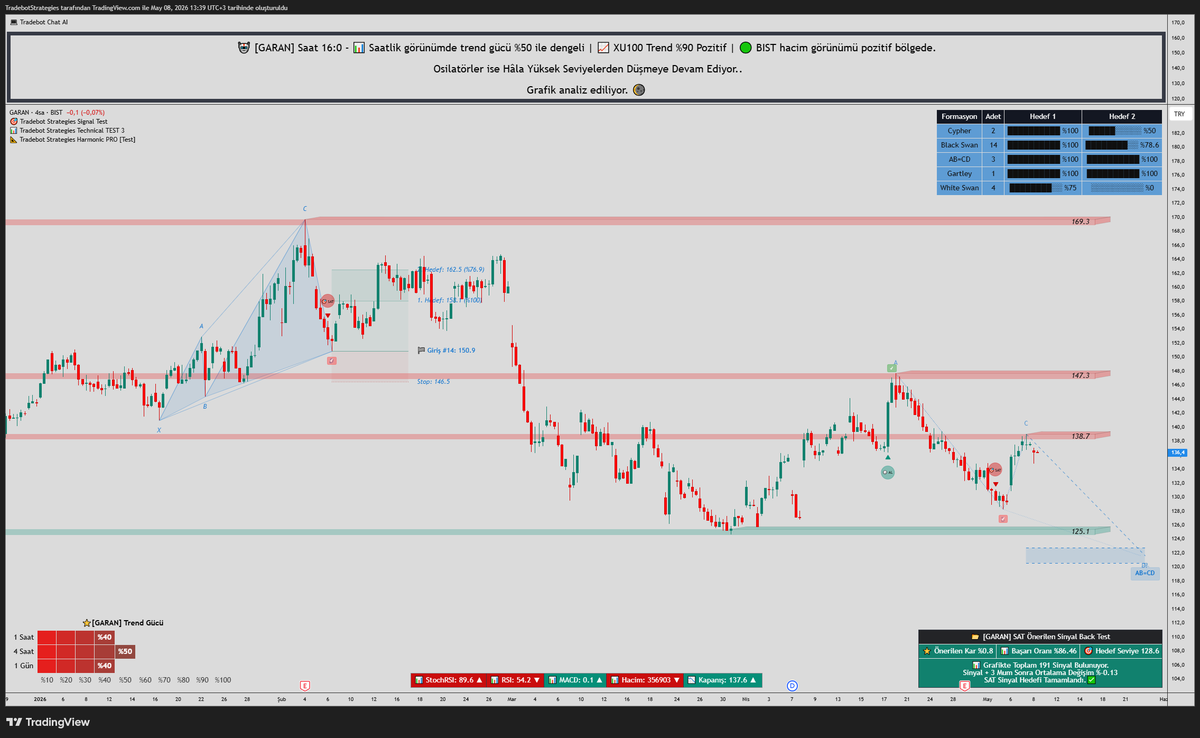This screenshot has width=1200, height=738.
Task: Click point X label of the Cypher pattern
Action: [158, 430]
